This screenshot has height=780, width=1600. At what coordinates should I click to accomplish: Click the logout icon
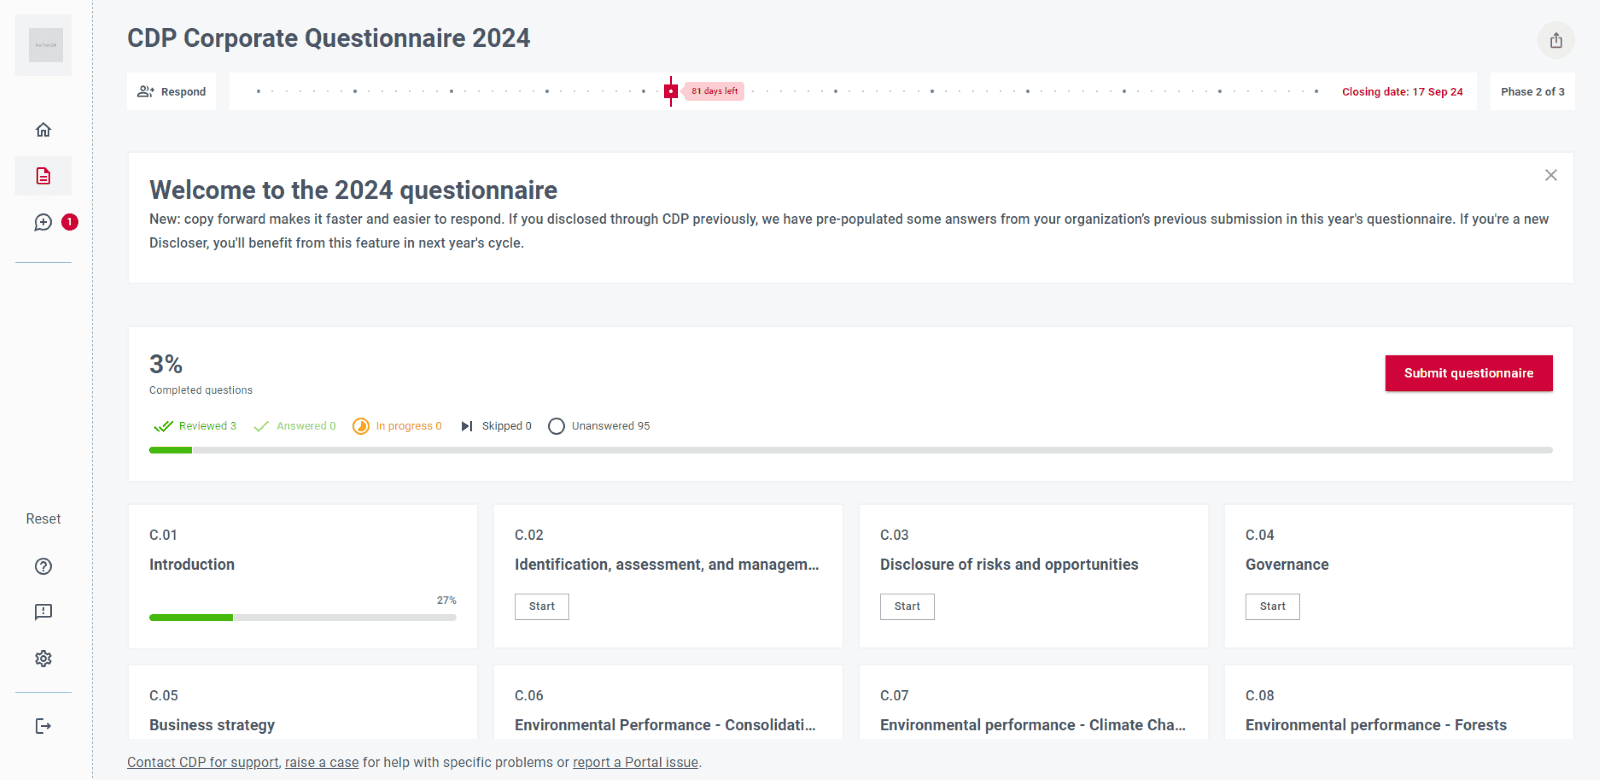pyautogui.click(x=43, y=726)
